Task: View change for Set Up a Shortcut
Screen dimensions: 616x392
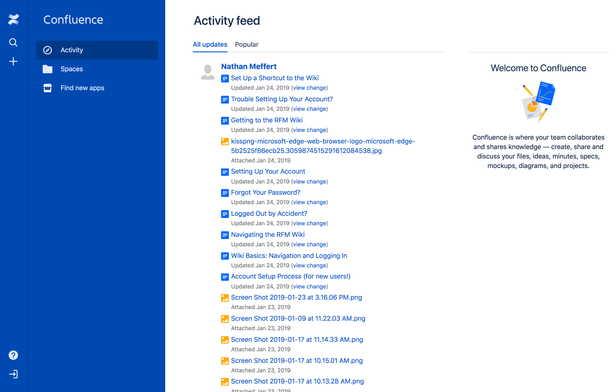Action: (310, 88)
